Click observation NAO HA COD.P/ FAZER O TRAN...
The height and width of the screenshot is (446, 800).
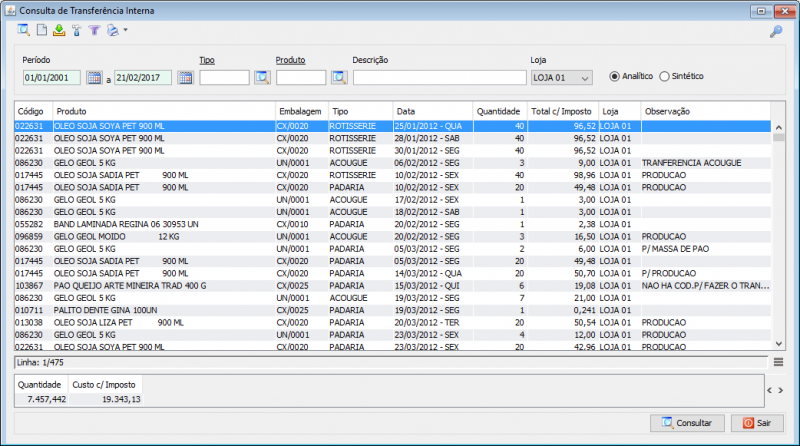705,286
